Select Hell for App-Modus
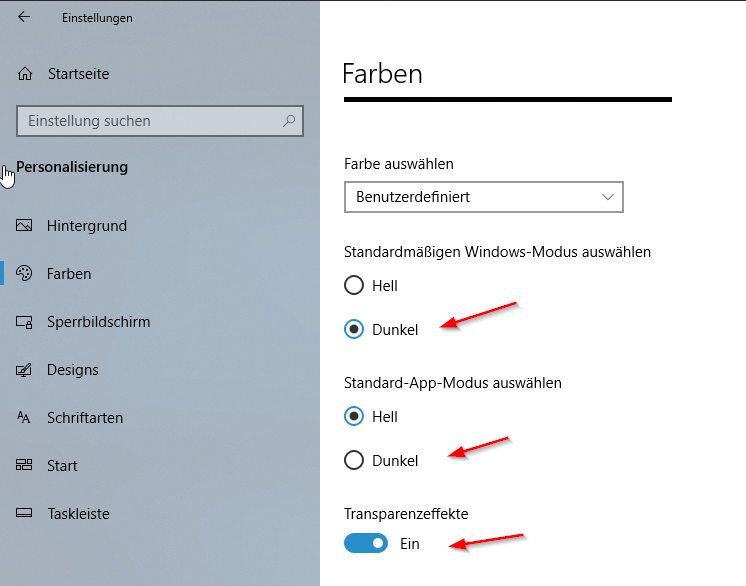 pyautogui.click(x=354, y=416)
